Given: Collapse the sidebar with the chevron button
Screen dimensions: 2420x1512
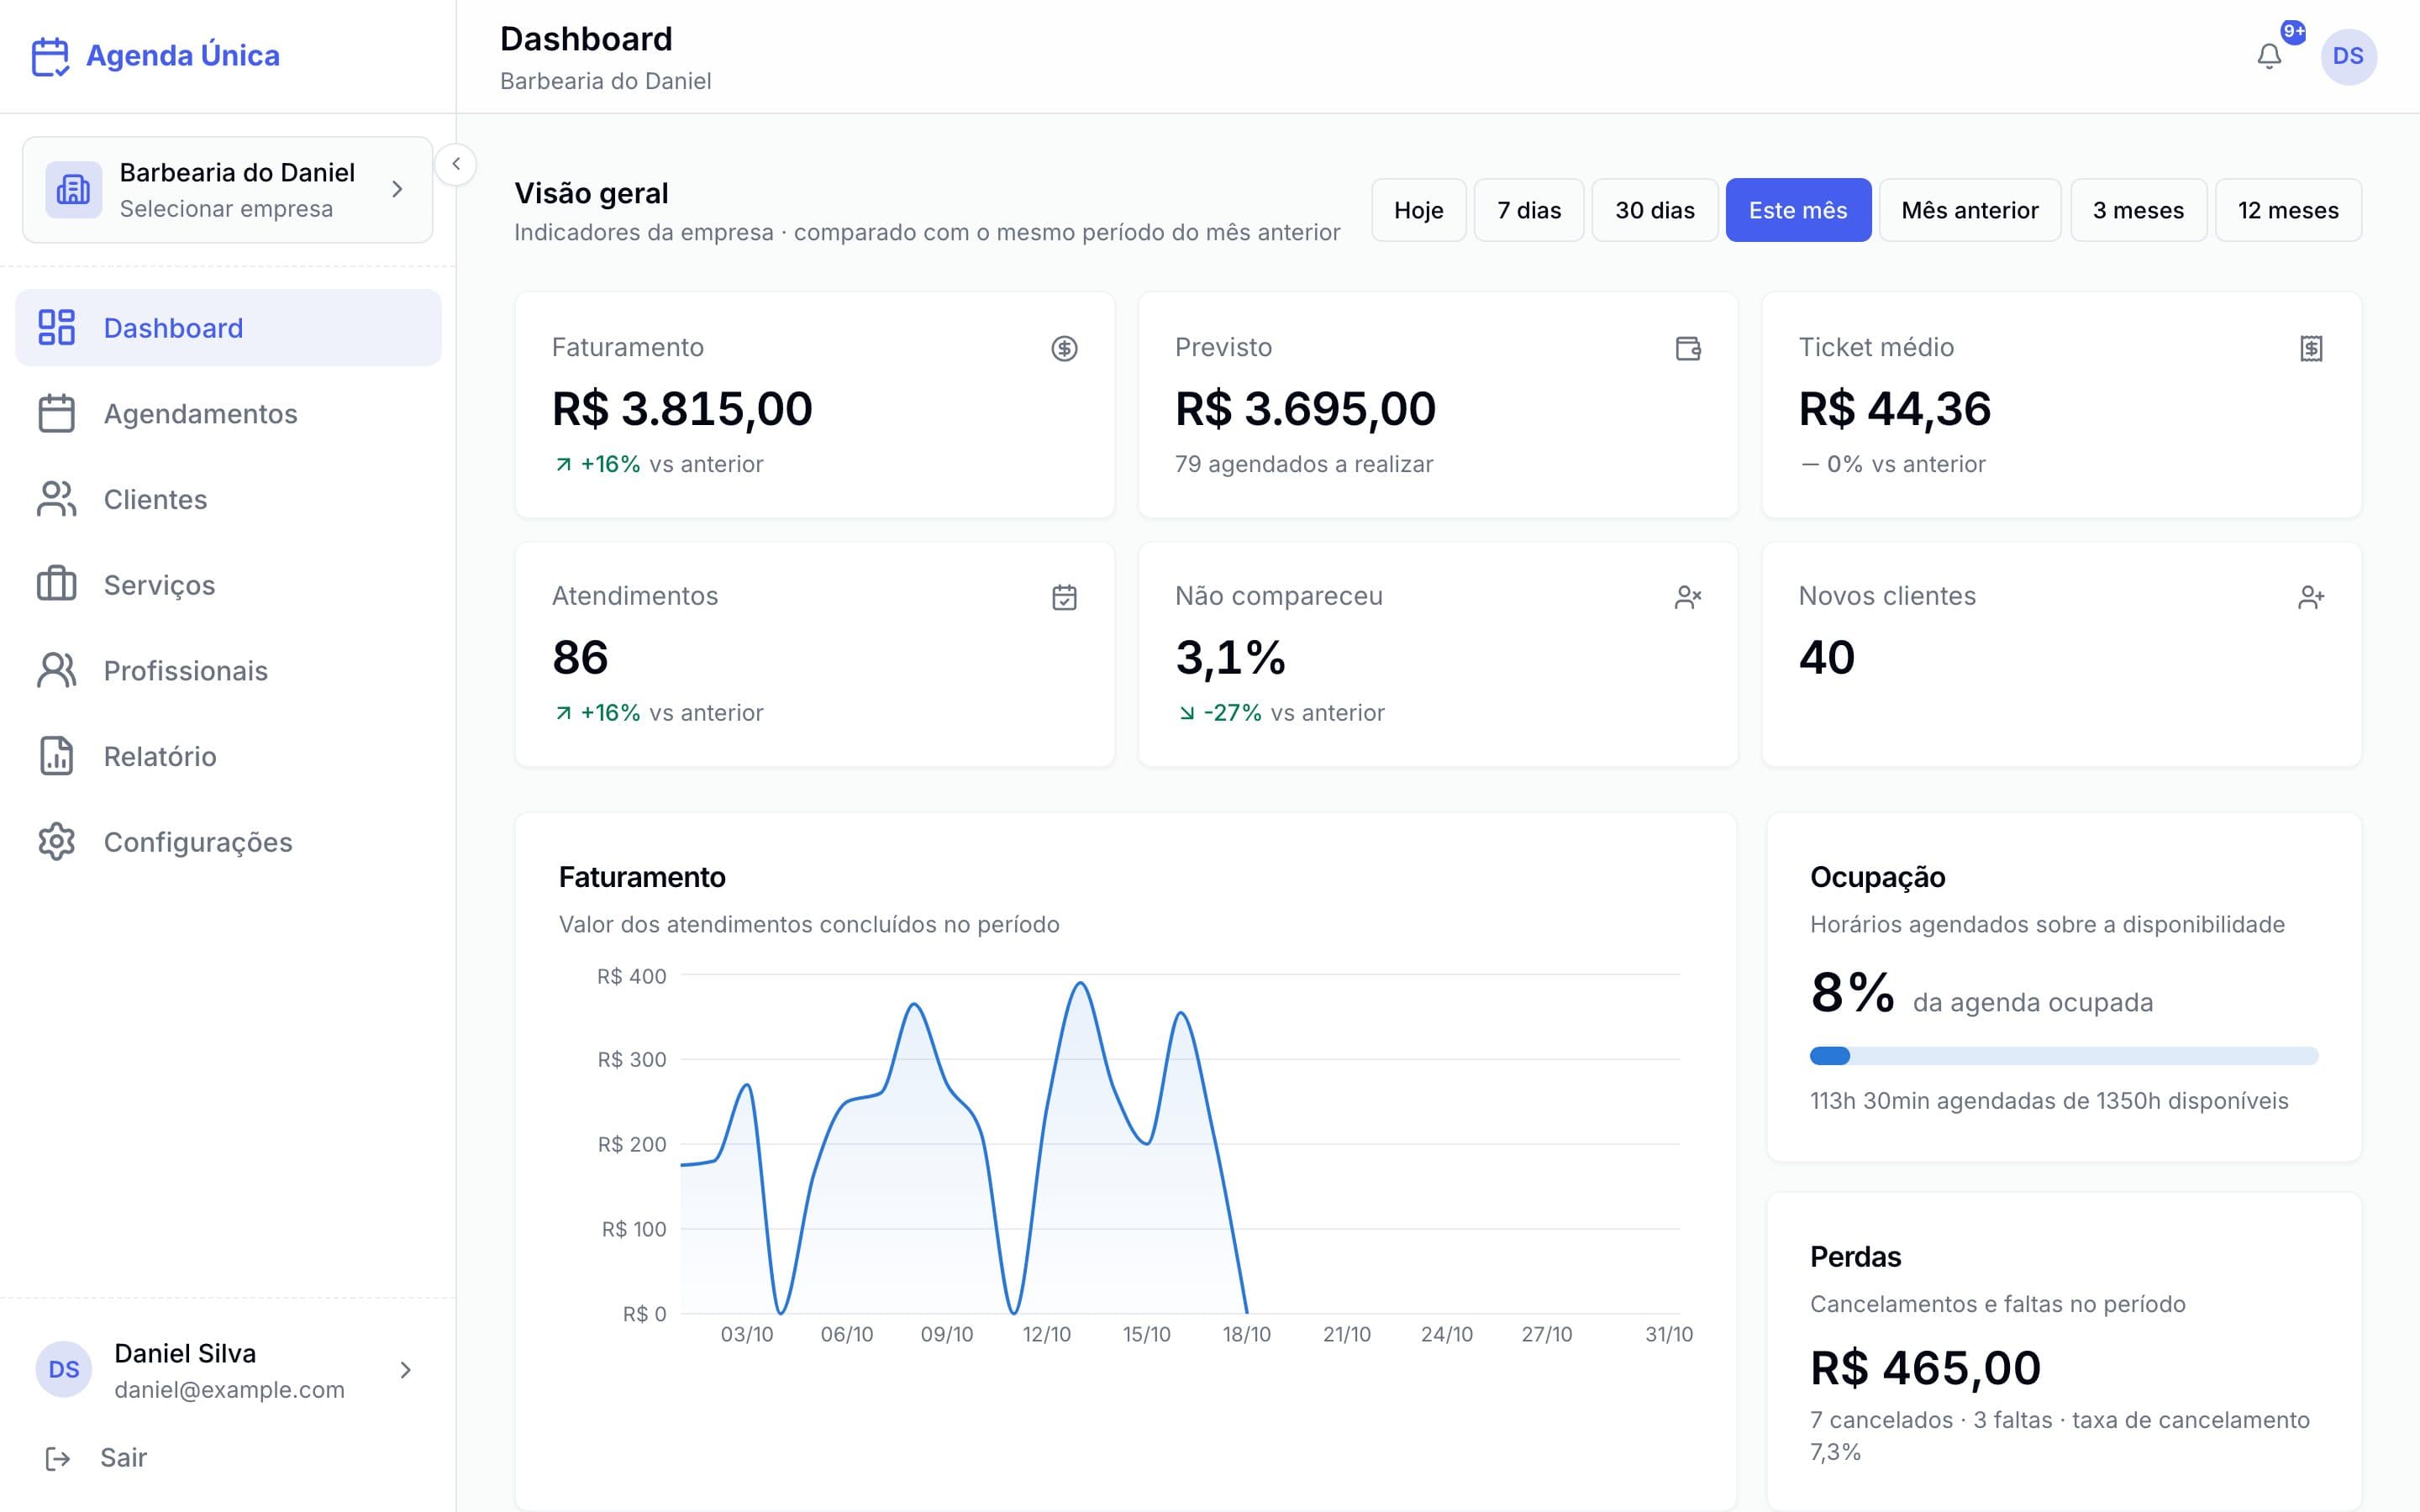Looking at the screenshot, I should click(456, 164).
